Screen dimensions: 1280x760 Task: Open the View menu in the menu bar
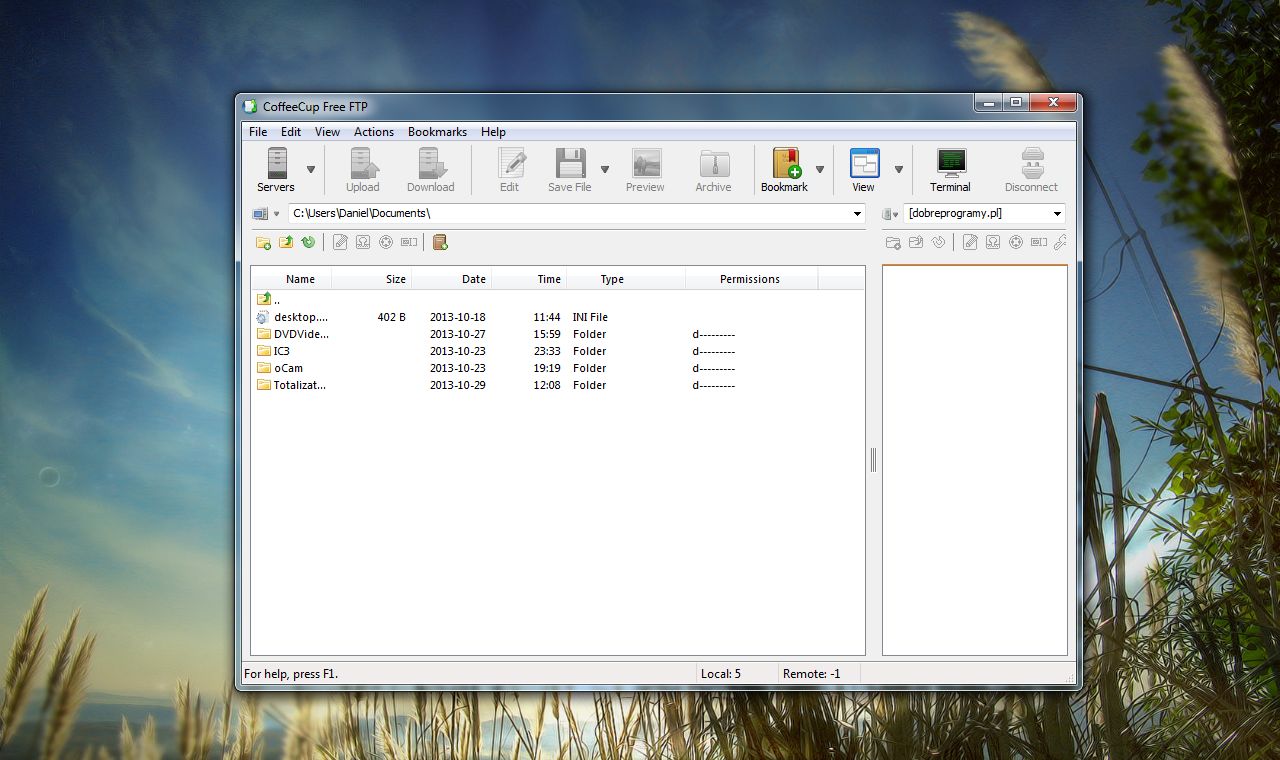click(x=327, y=132)
